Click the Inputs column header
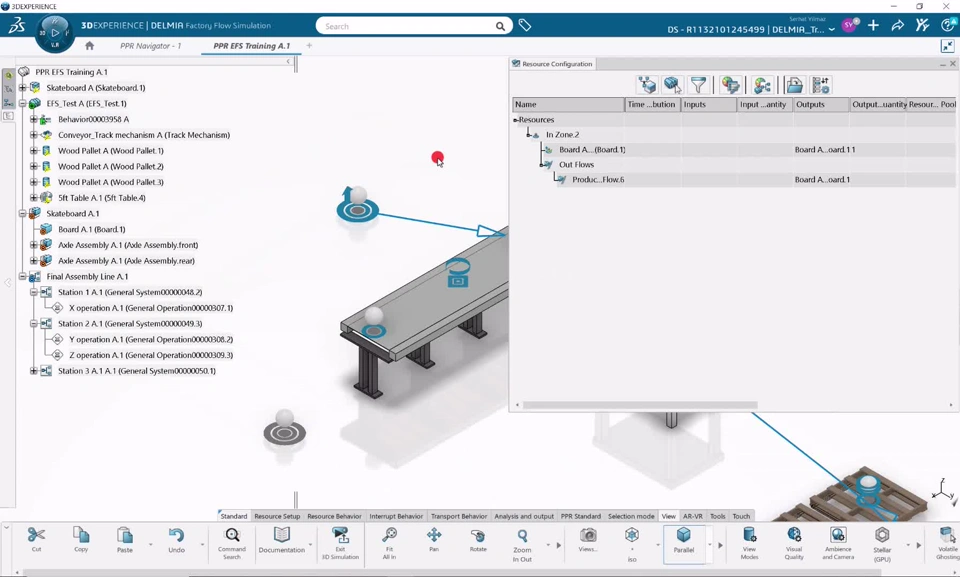 point(709,105)
